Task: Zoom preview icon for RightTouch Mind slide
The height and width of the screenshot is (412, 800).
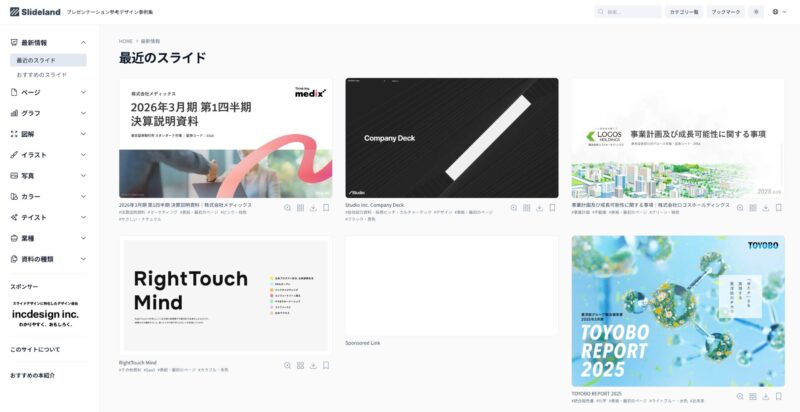Action: [x=288, y=366]
